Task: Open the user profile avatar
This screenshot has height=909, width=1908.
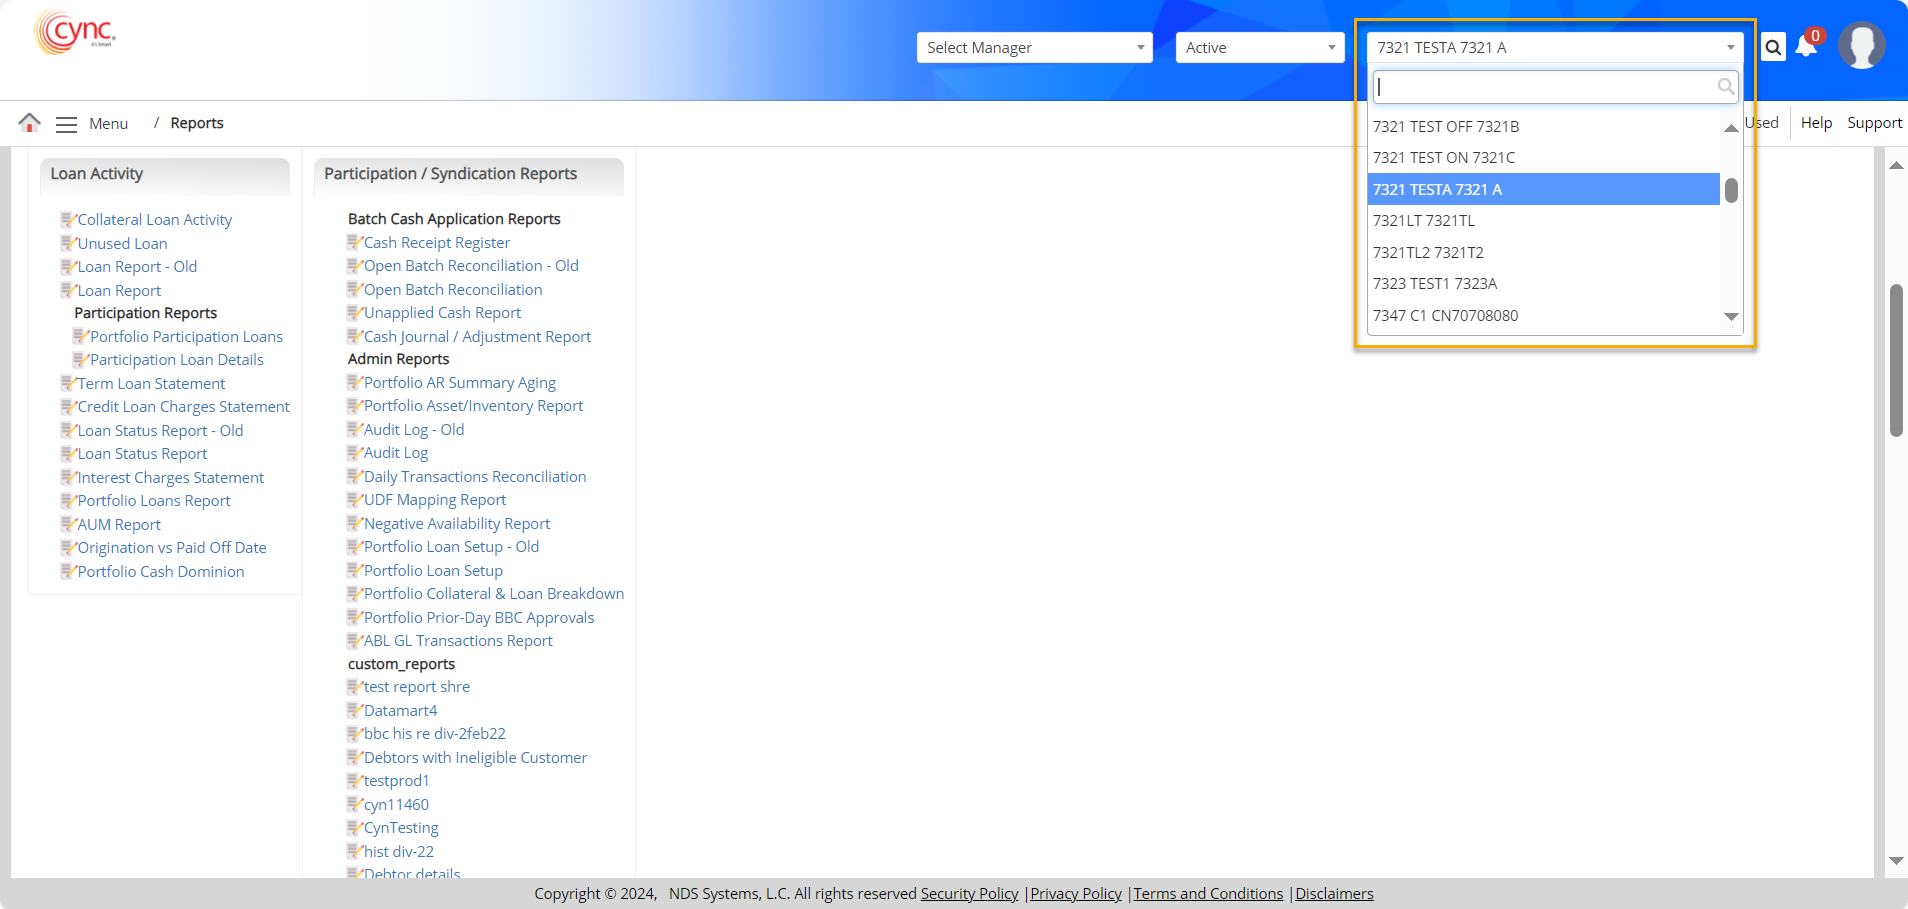Action: 1861,46
